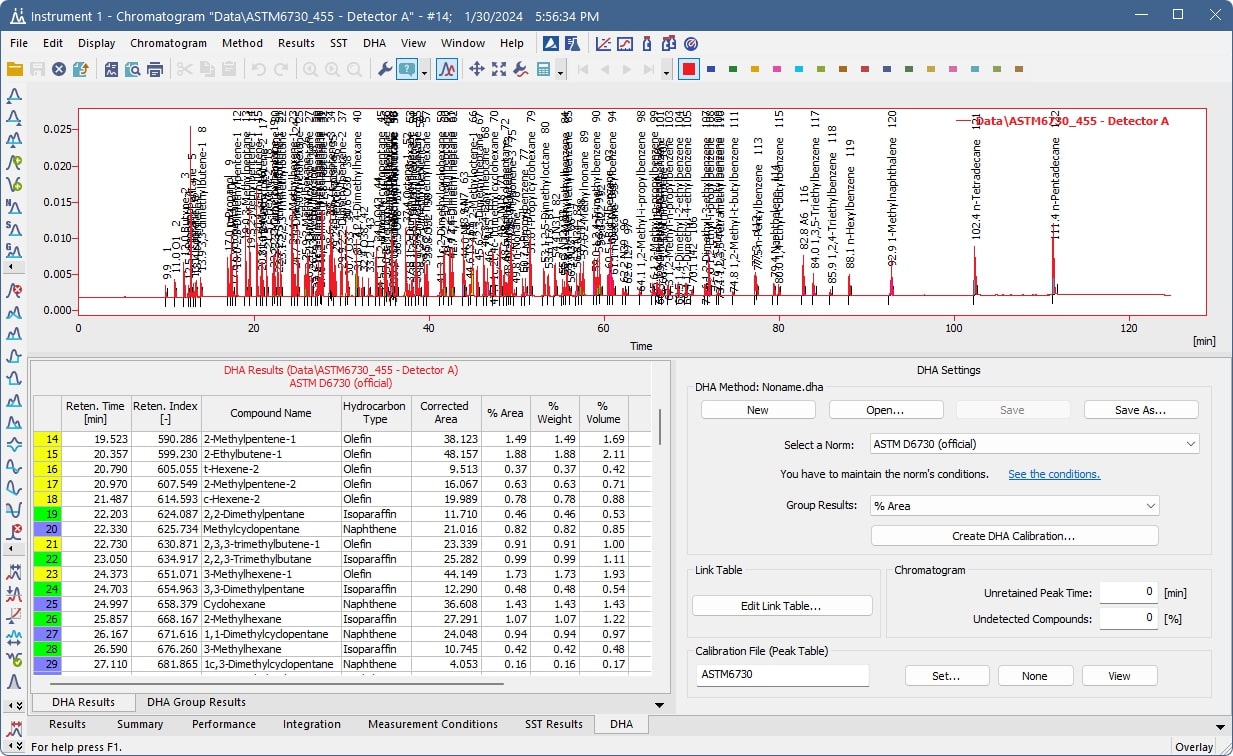Screen dimensions: 1233x756
Task: Click the print preview icon
Action: (132, 69)
